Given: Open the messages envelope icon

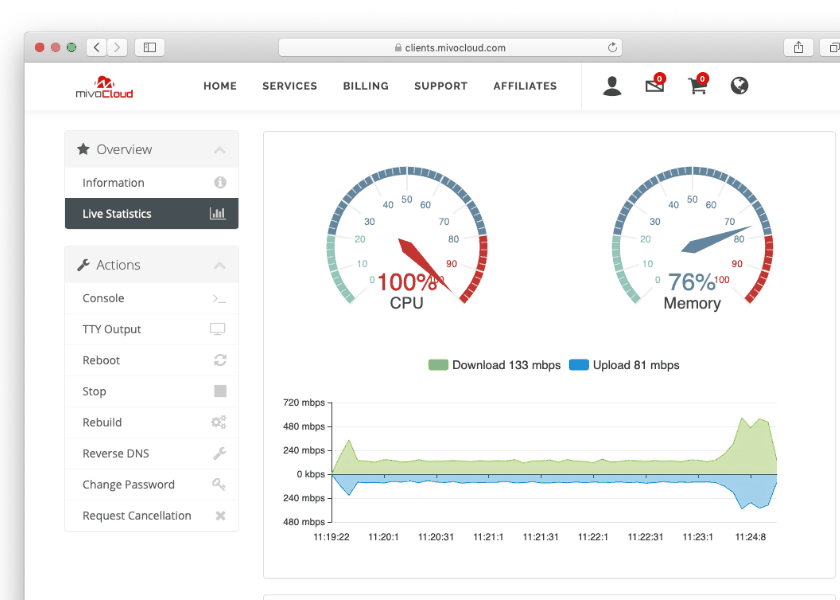Looking at the screenshot, I should [x=655, y=84].
